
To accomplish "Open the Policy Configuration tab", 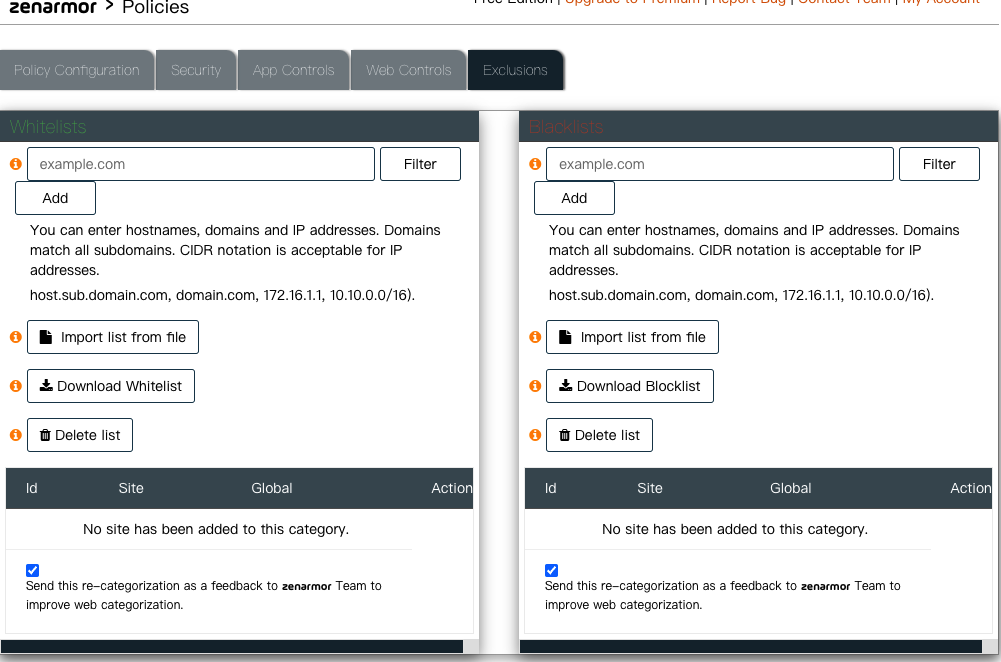I will [x=77, y=70].
